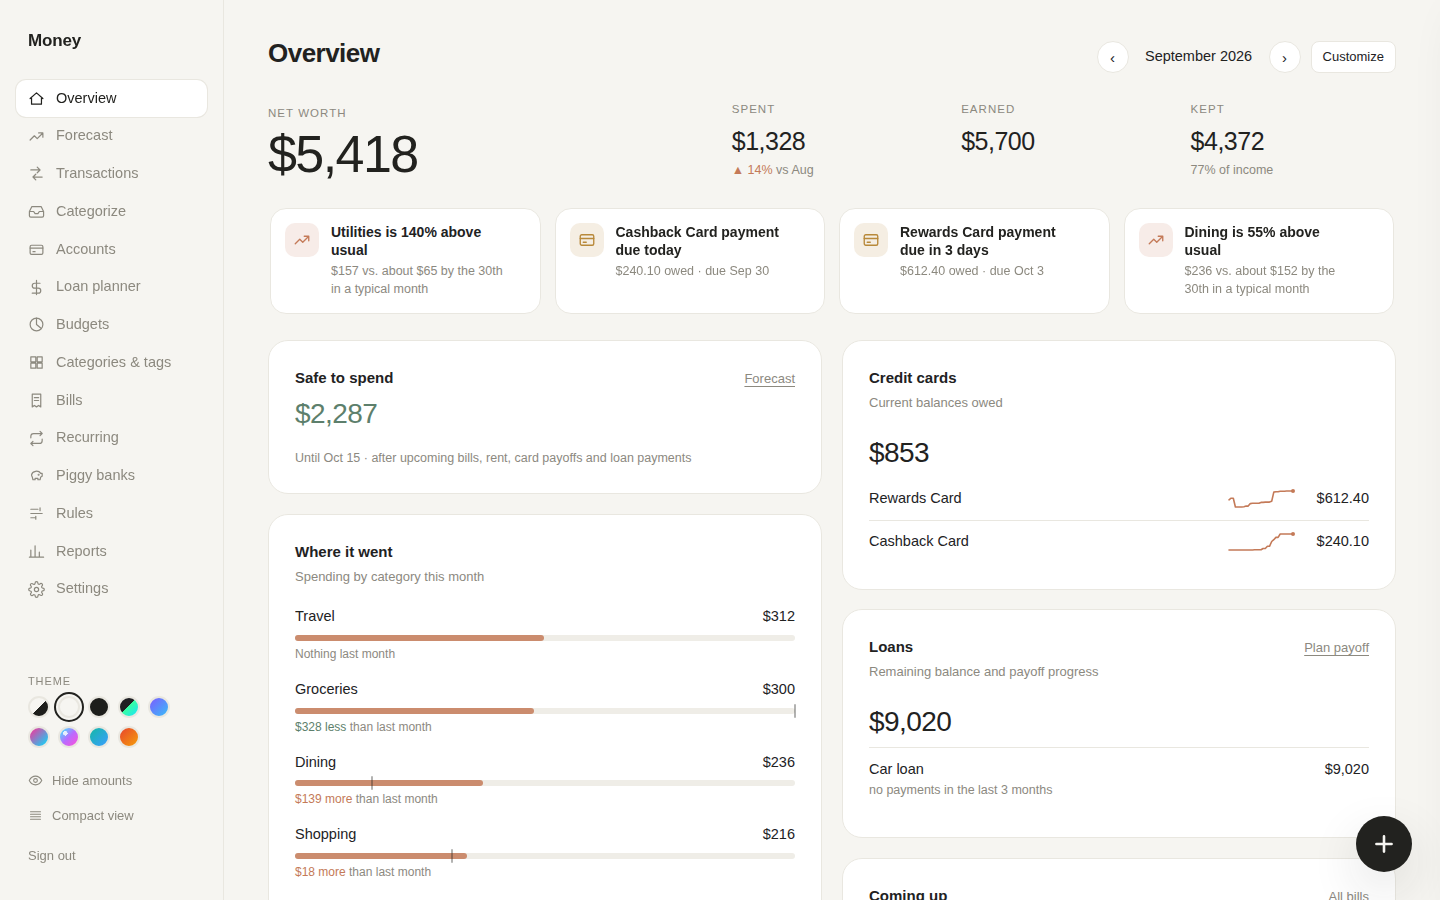The width and height of the screenshot is (1440, 900).
Task: Click the Recurring loop icon
Action: (37, 438)
